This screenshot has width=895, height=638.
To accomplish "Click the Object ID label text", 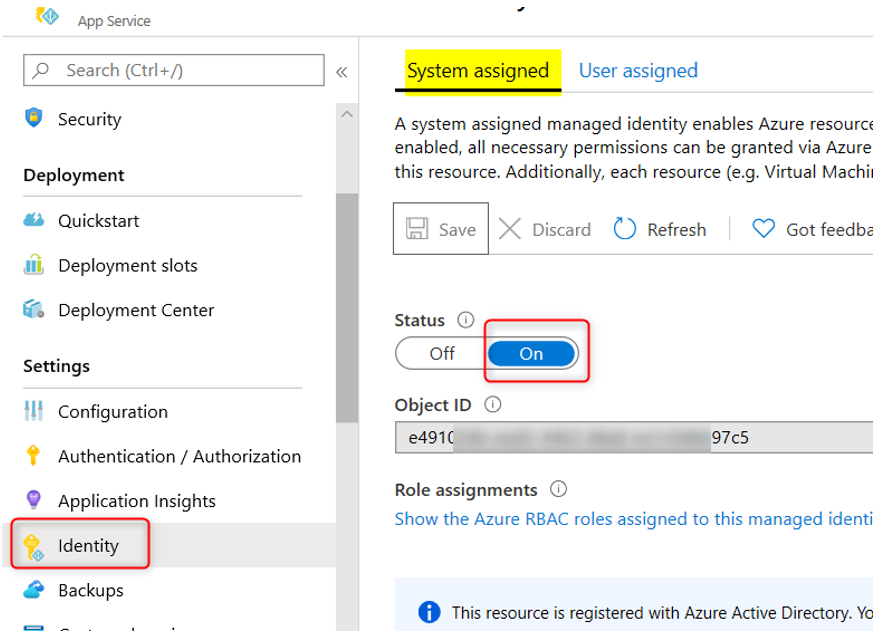I will pyautogui.click(x=433, y=405).
